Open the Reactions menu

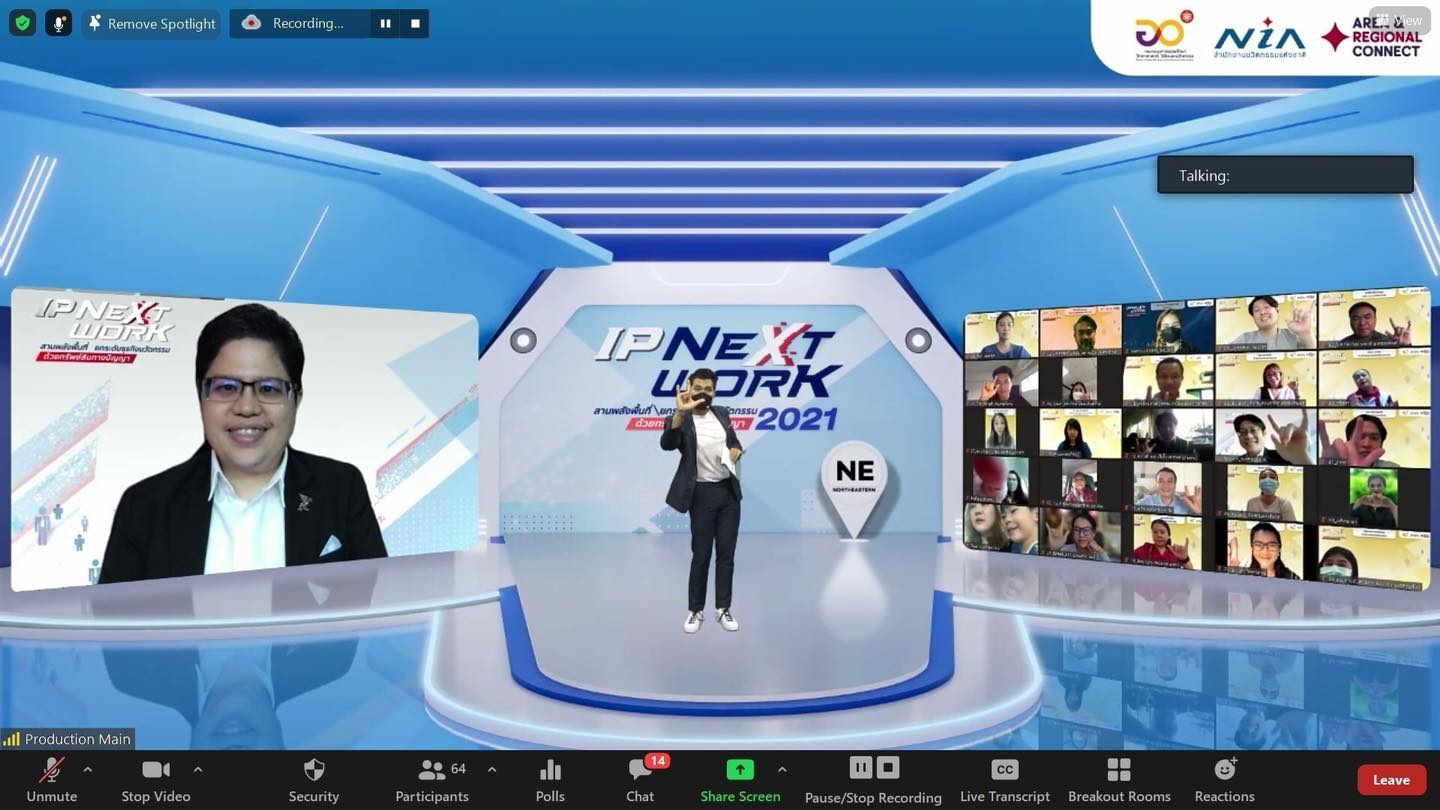pyautogui.click(x=1224, y=780)
